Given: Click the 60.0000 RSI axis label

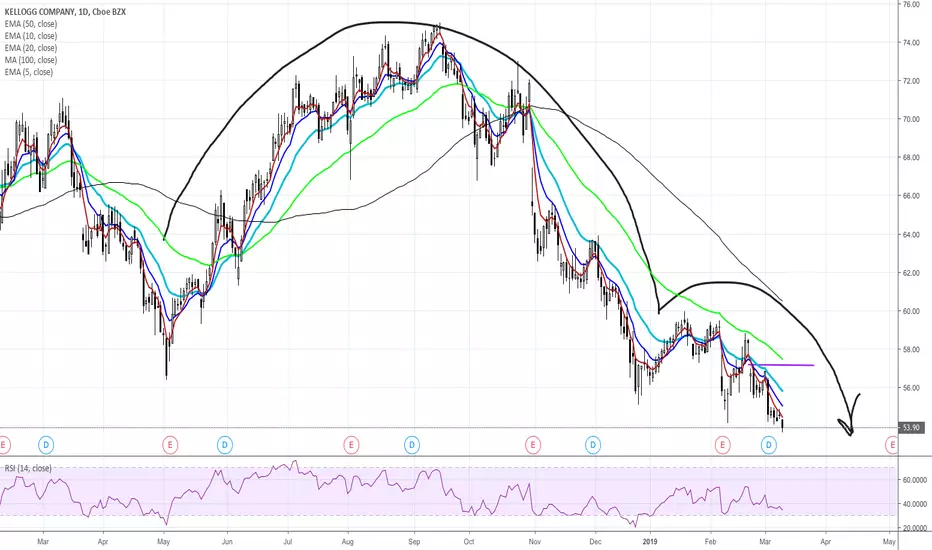Looking at the screenshot, I should pyautogui.click(x=915, y=480).
